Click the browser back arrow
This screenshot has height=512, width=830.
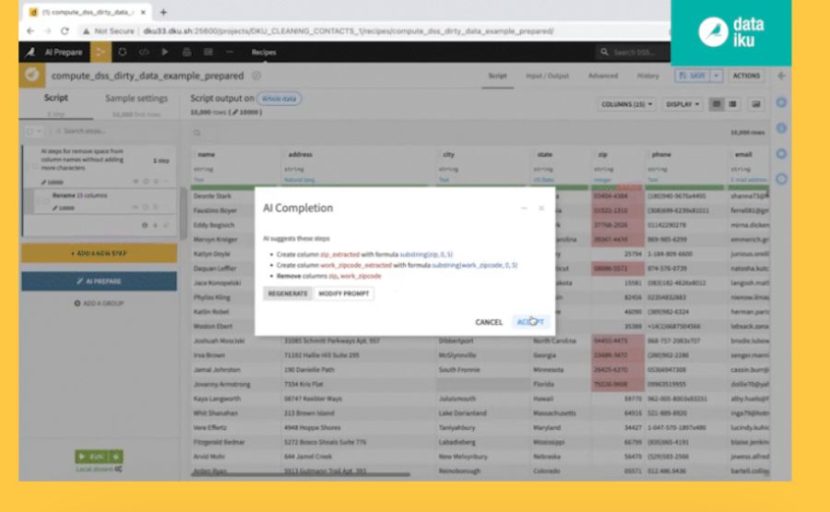(31, 31)
